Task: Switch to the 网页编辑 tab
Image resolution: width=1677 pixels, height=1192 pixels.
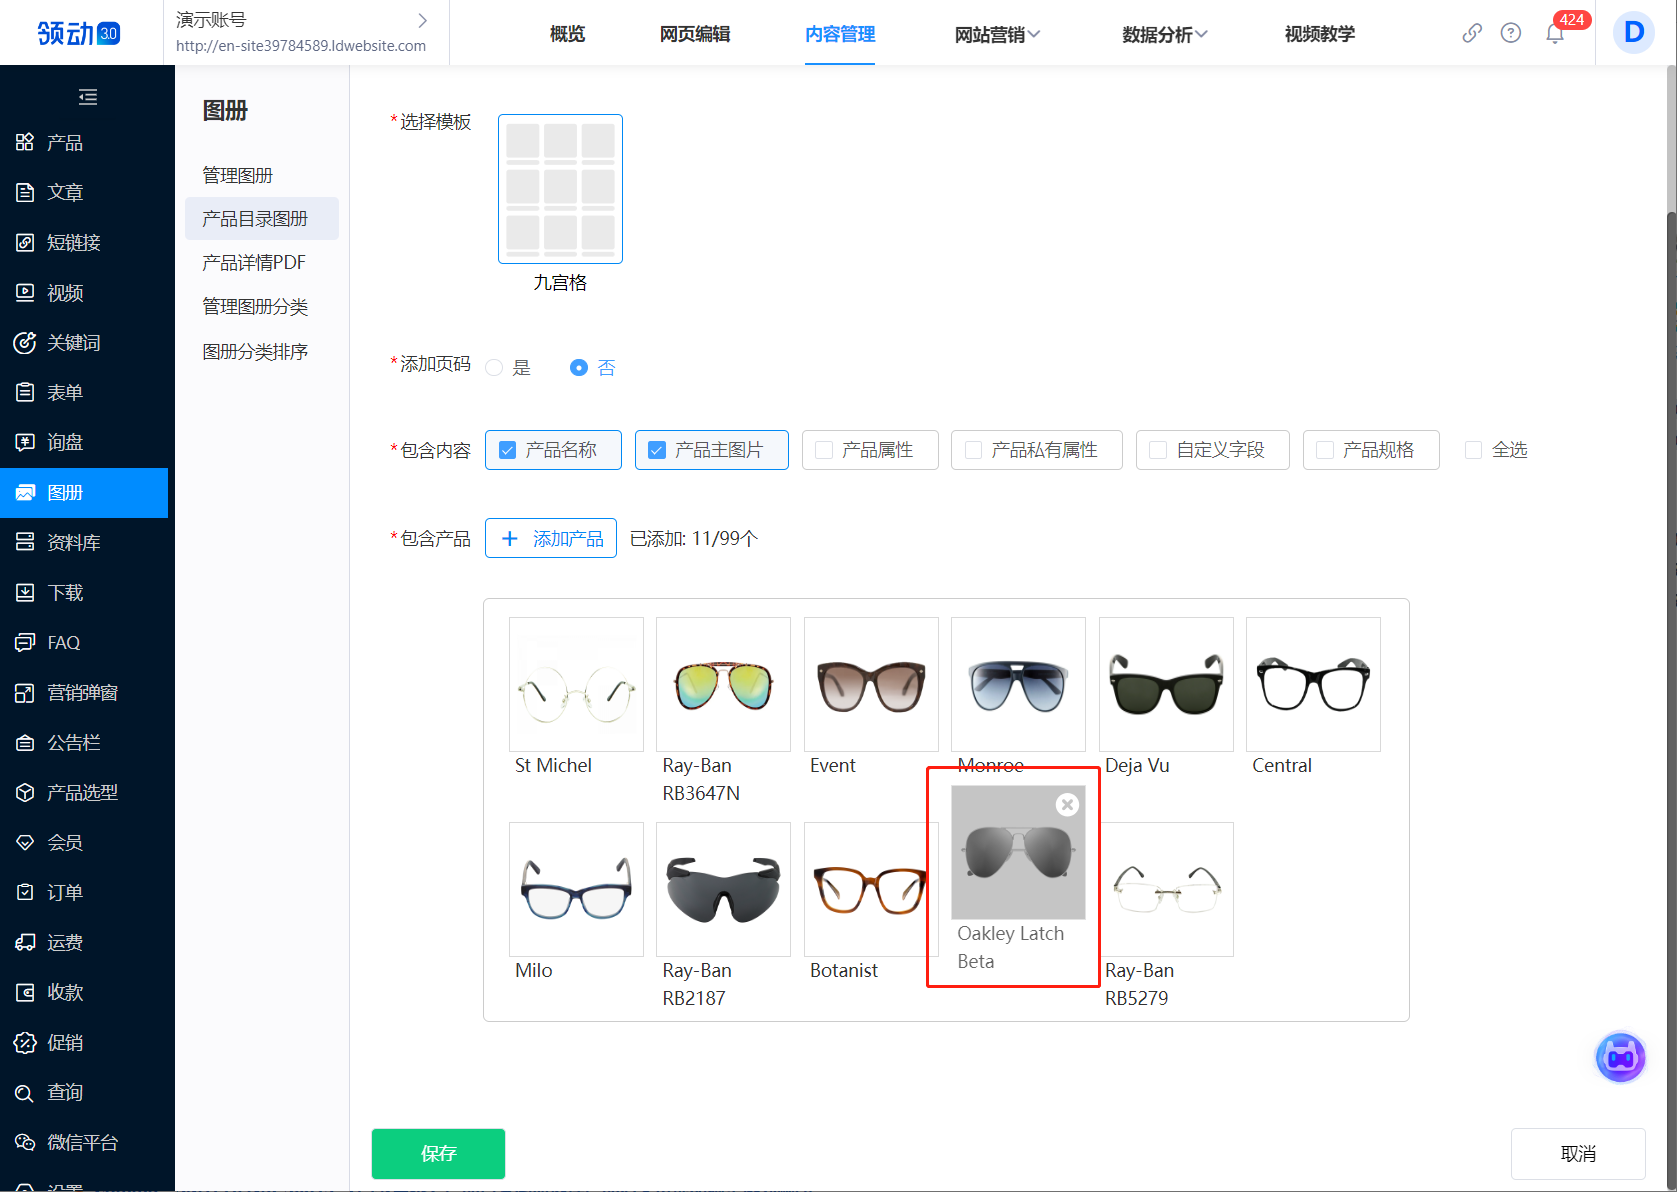Action: 695,35
